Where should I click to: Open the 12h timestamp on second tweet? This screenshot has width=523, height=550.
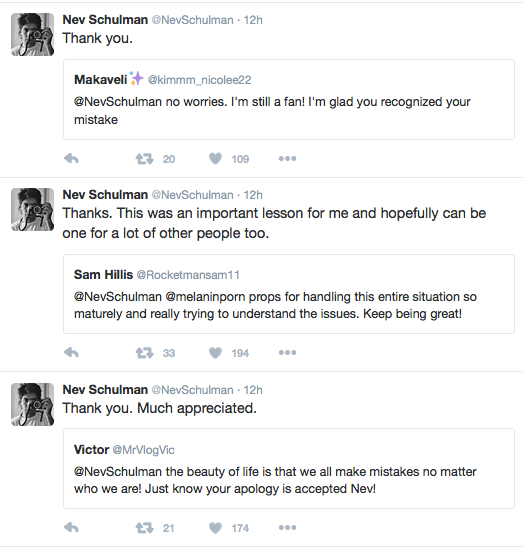click(x=253, y=195)
